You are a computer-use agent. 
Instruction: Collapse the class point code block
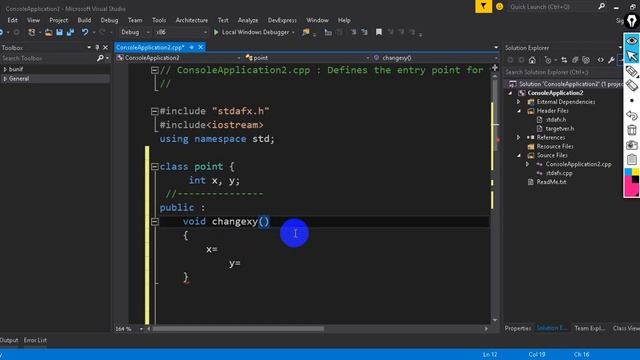click(155, 167)
